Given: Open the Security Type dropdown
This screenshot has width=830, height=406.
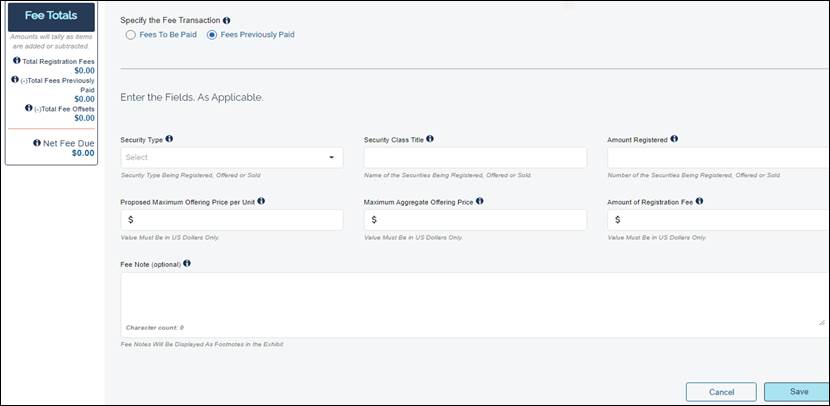Looking at the screenshot, I should point(231,158).
